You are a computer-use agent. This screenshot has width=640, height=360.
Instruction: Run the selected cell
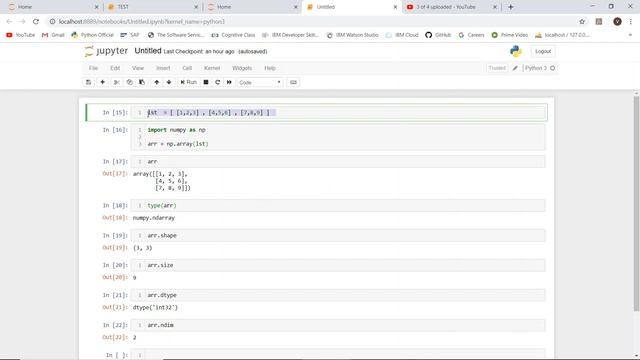click(x=189, y=82)
